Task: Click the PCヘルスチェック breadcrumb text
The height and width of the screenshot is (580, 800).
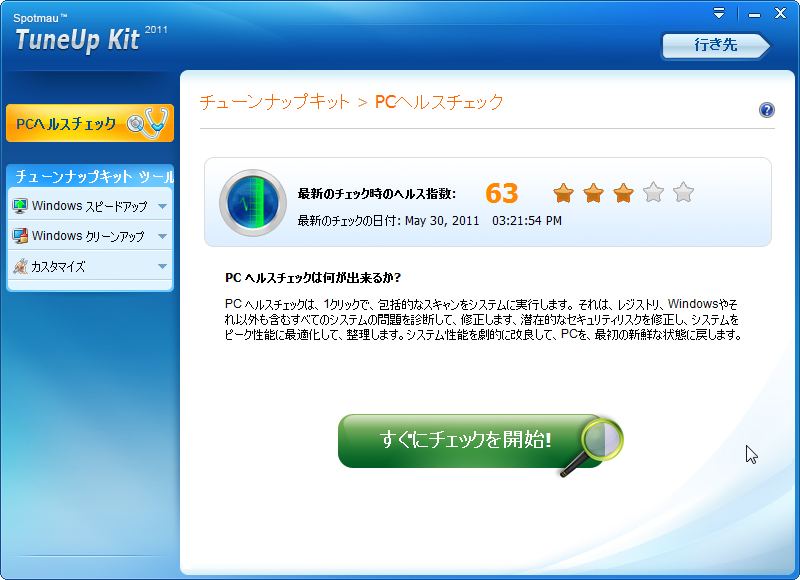Action: pos(439,102)
